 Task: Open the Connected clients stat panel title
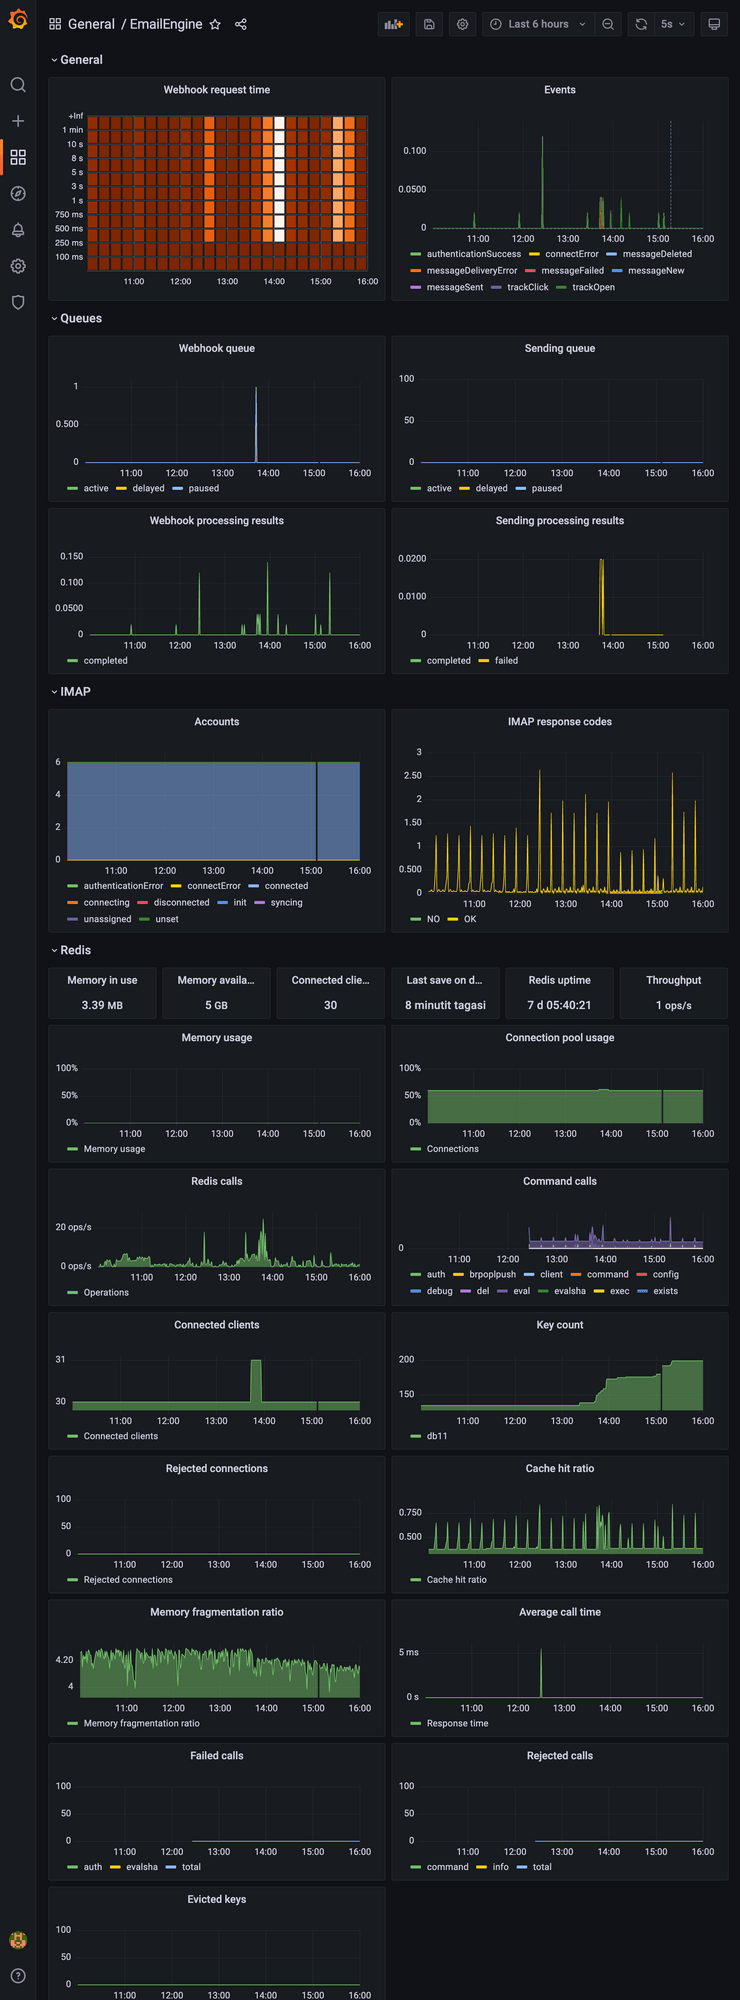(330, 980)
